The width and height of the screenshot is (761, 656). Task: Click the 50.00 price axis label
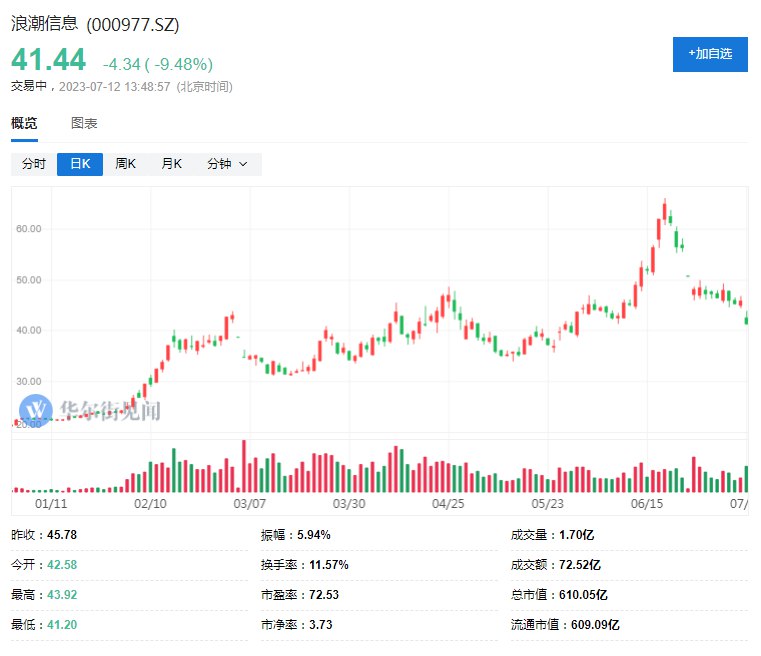pos(29,280)
